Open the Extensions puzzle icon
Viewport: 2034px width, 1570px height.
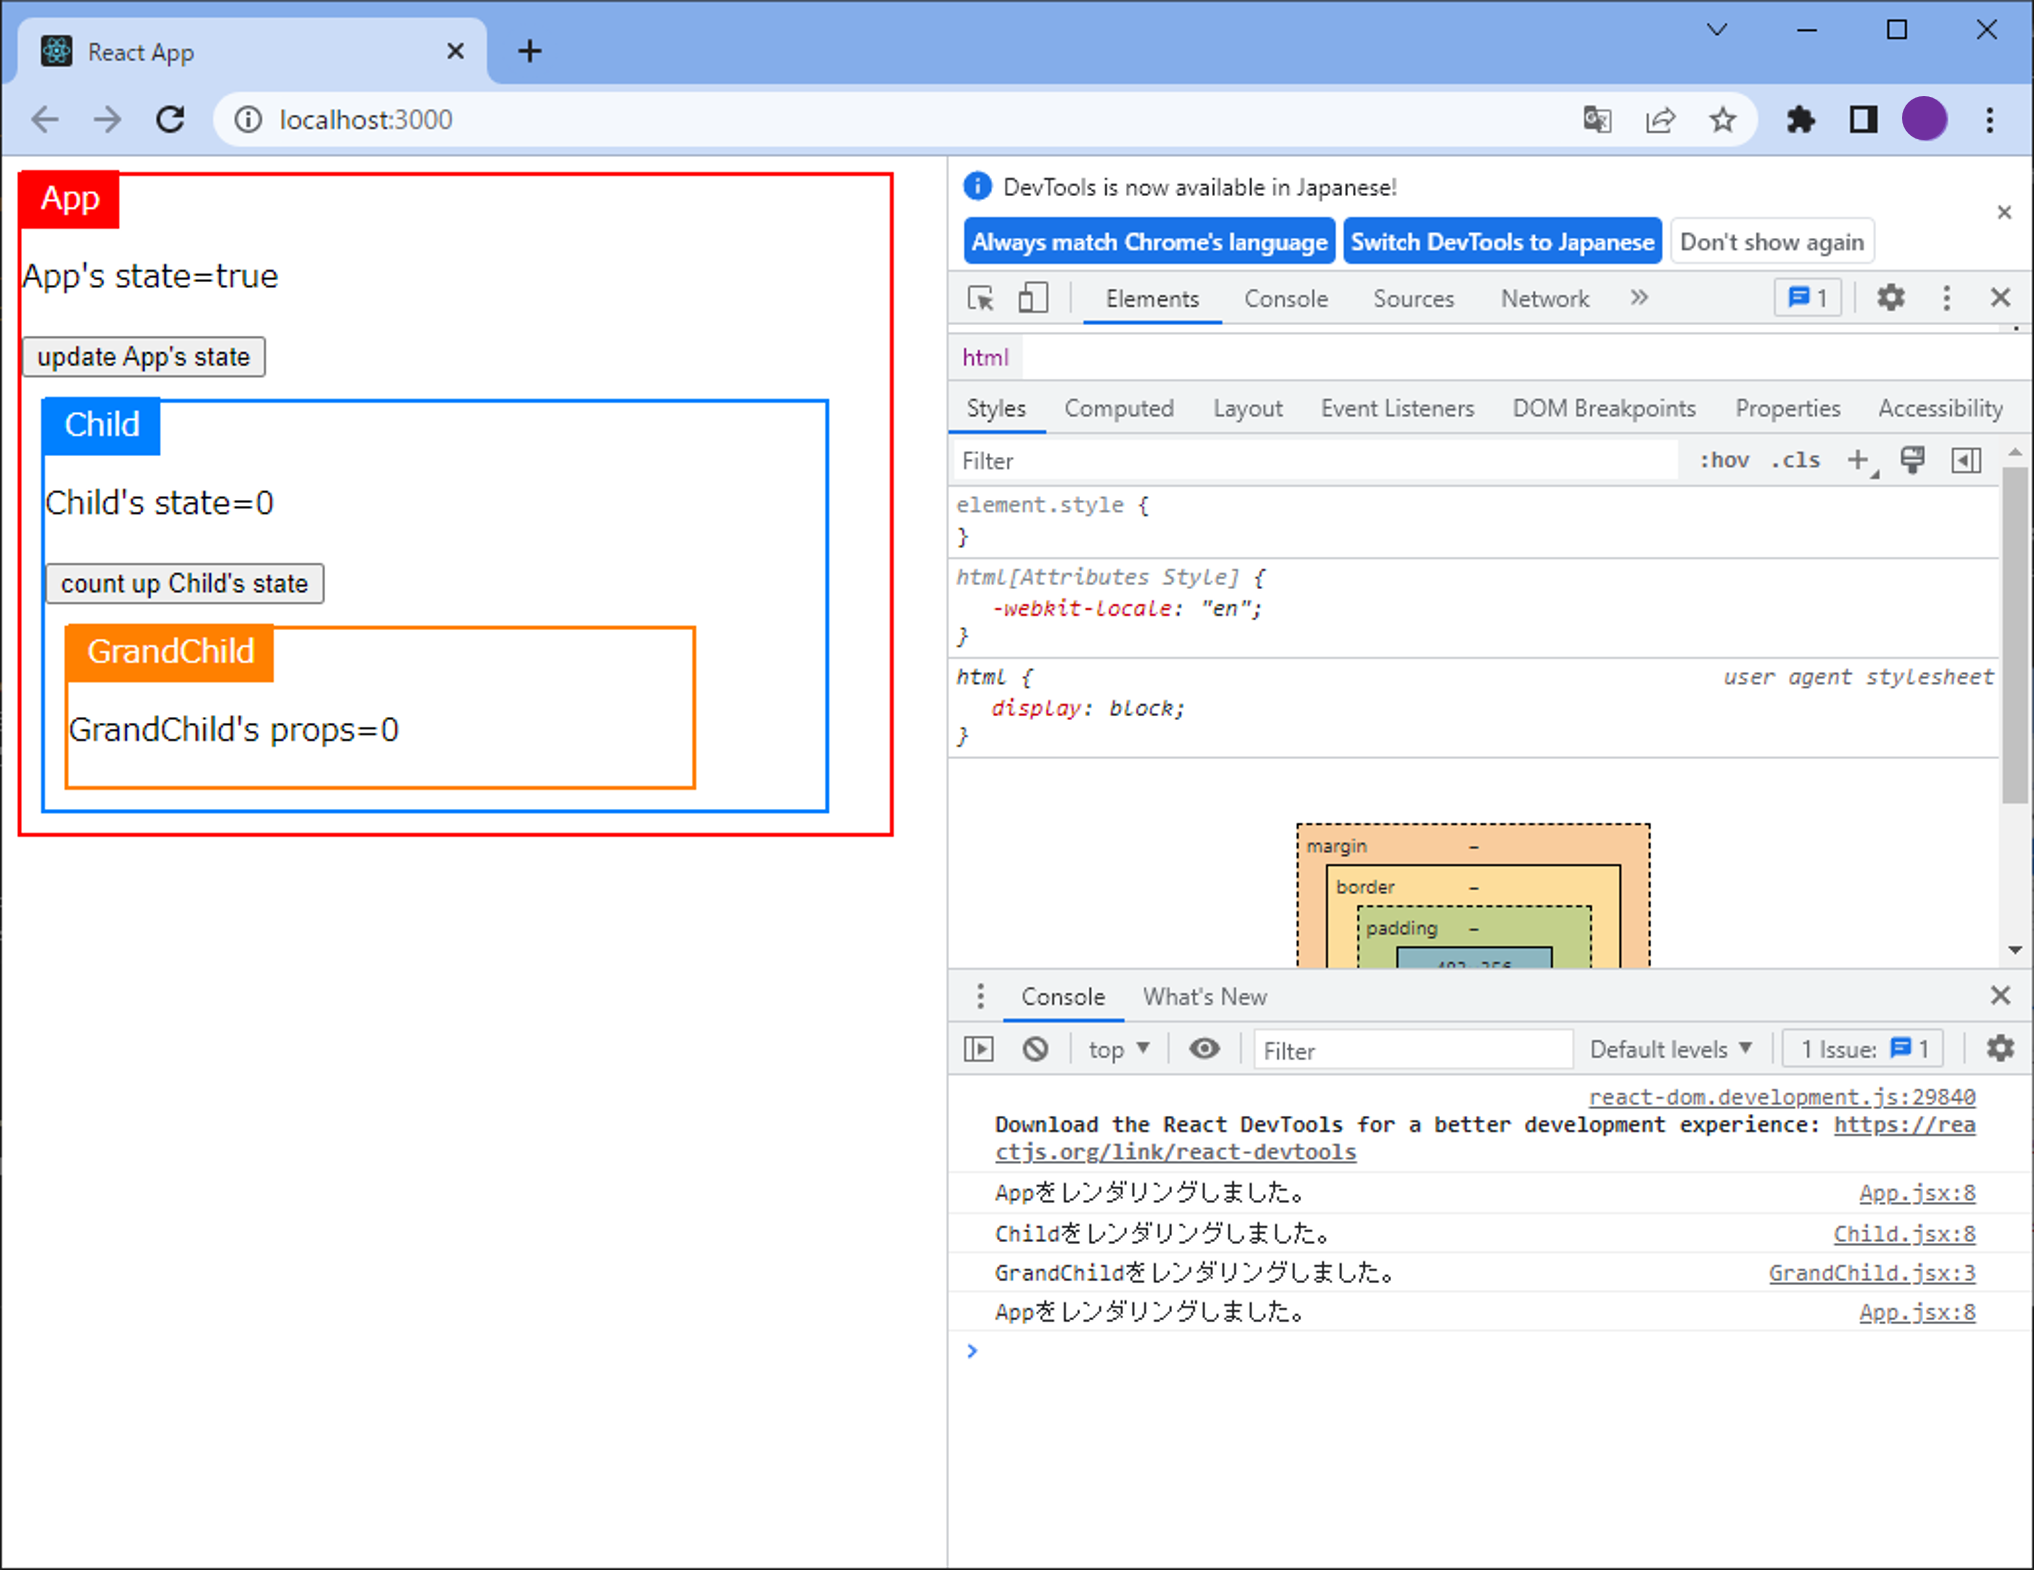pyautogui.click(x=1800, y=120)
